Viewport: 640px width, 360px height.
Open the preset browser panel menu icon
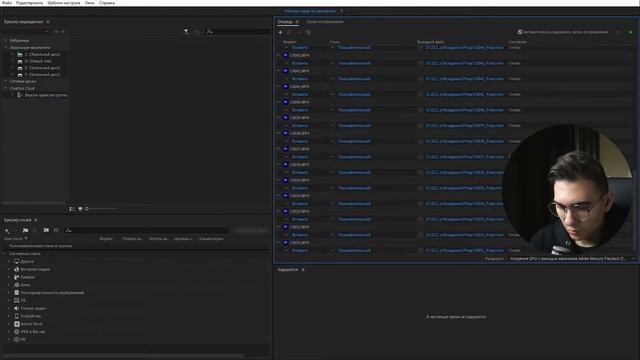pos(36,220)
